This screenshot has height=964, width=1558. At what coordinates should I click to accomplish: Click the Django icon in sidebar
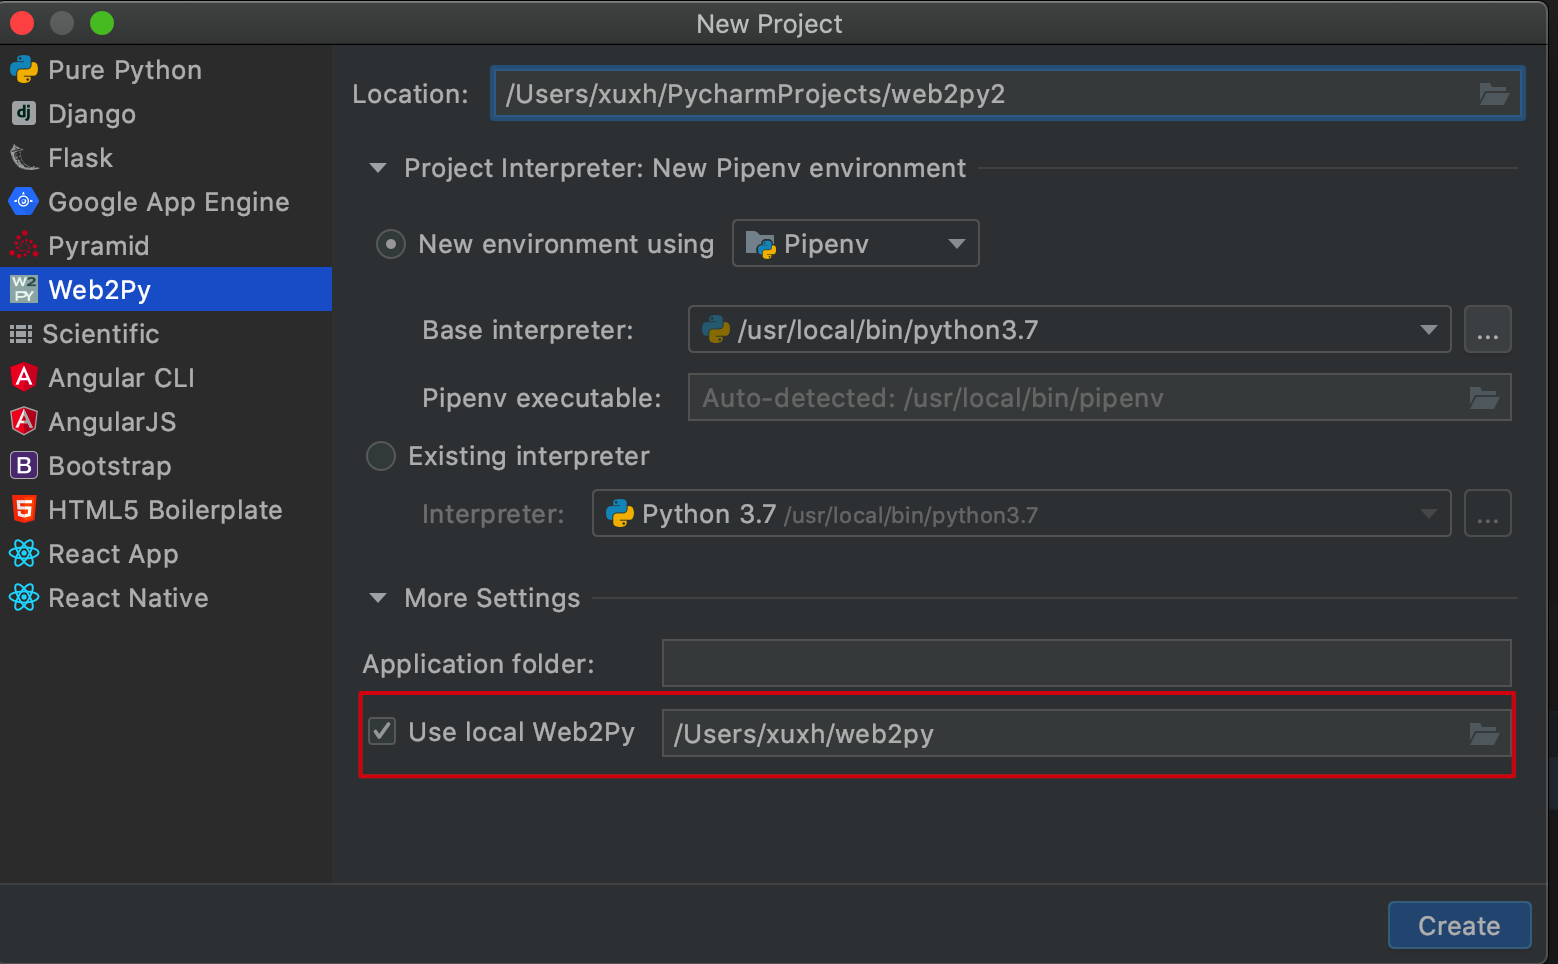pos(24,114)
